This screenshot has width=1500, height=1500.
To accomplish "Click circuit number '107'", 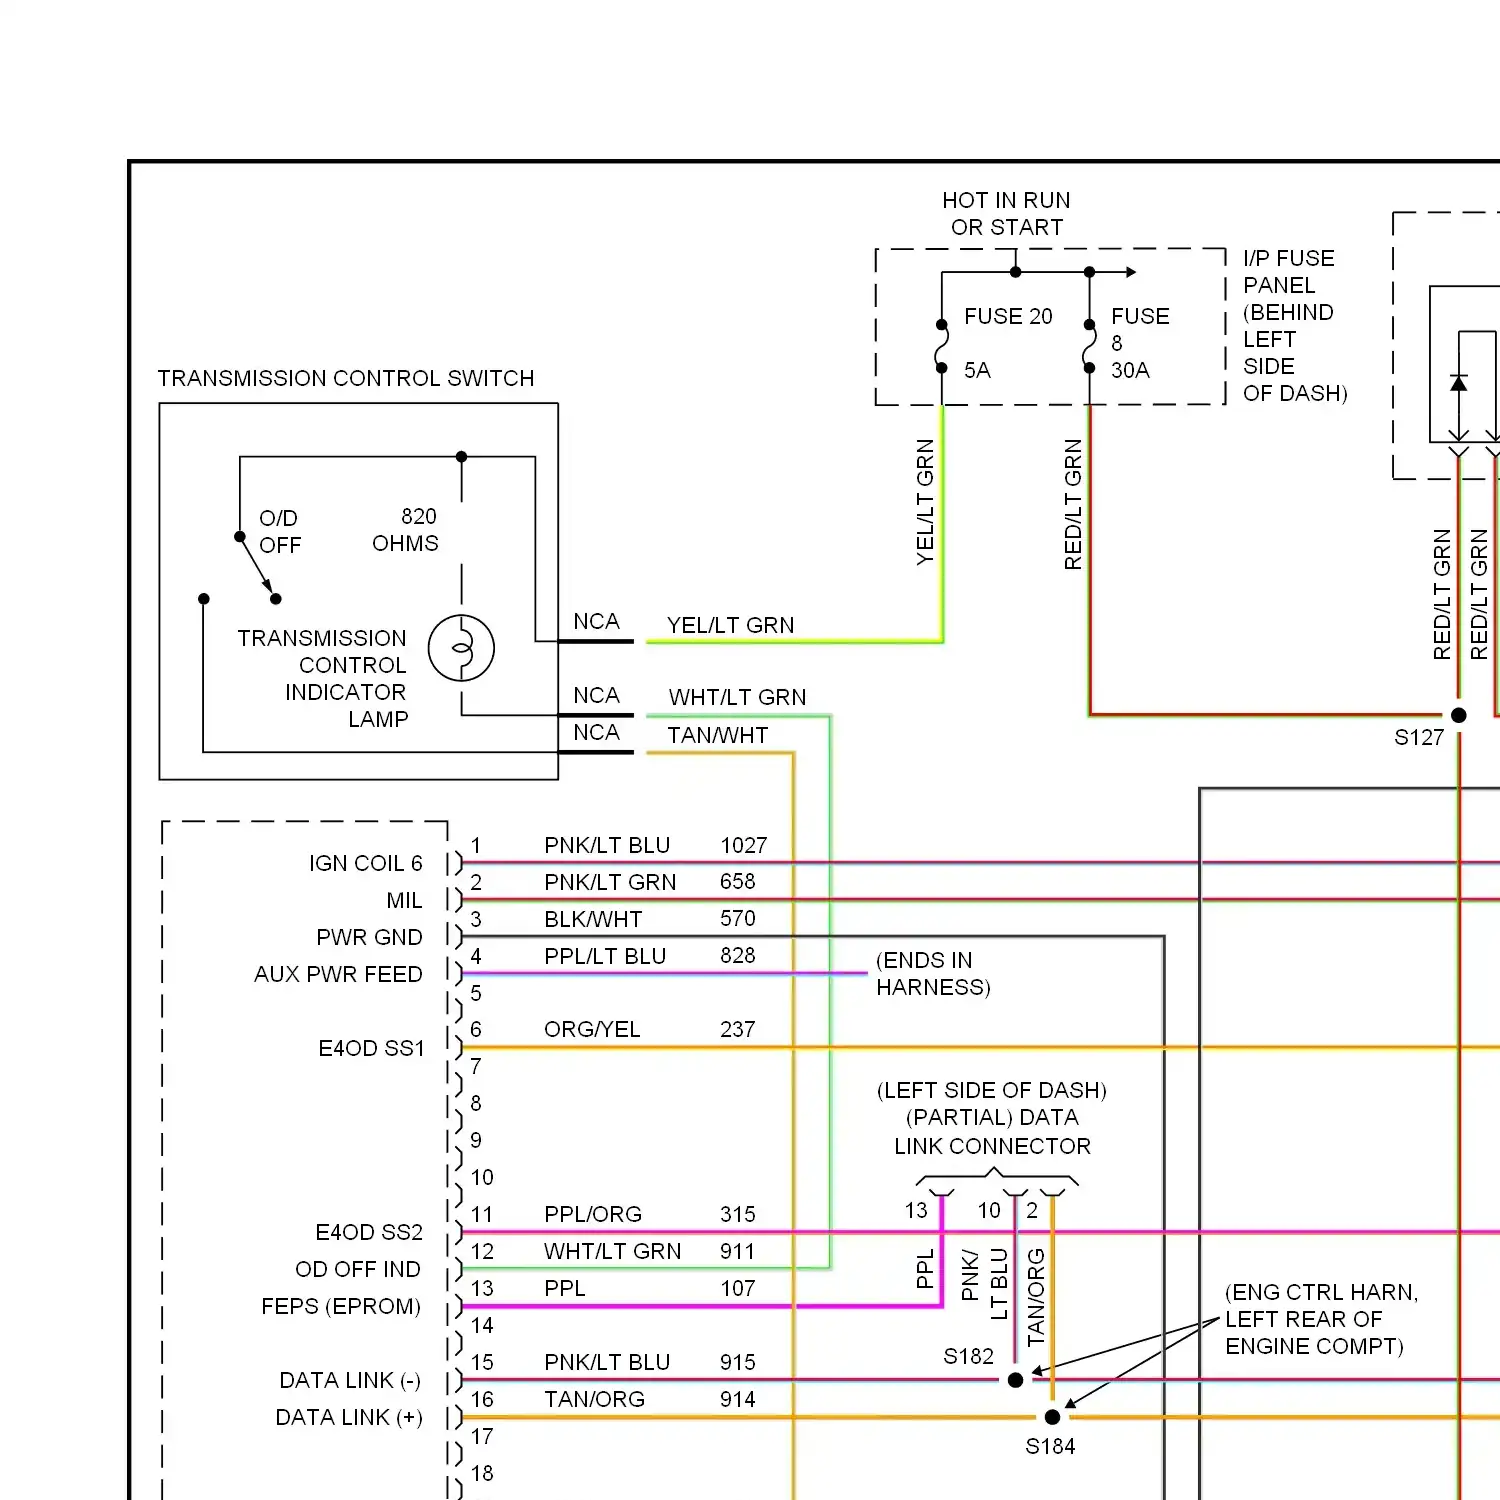I will 738,1288.
